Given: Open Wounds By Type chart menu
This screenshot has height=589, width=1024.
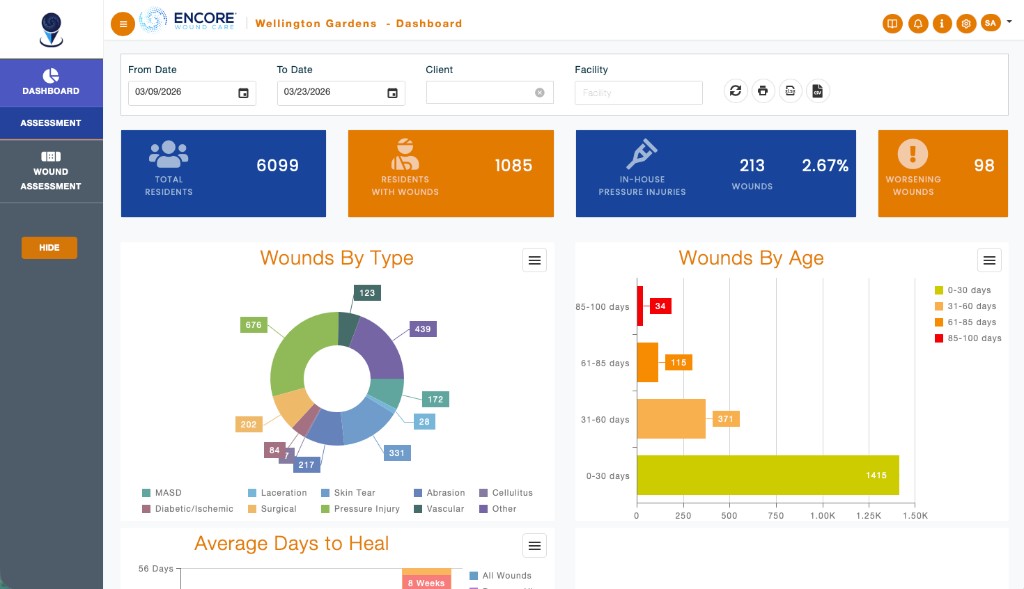Looking at the screenshot, I should pos(534,260).
